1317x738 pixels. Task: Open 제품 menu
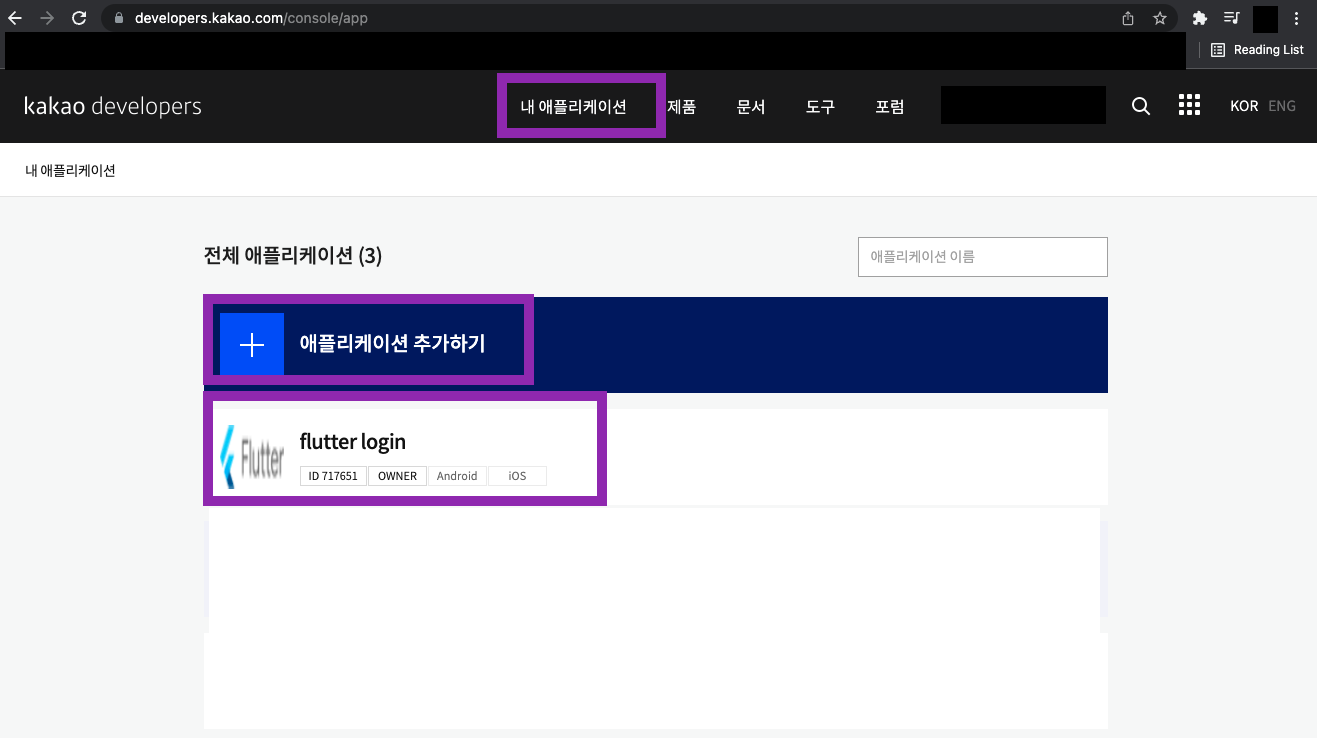pos(681,107)
